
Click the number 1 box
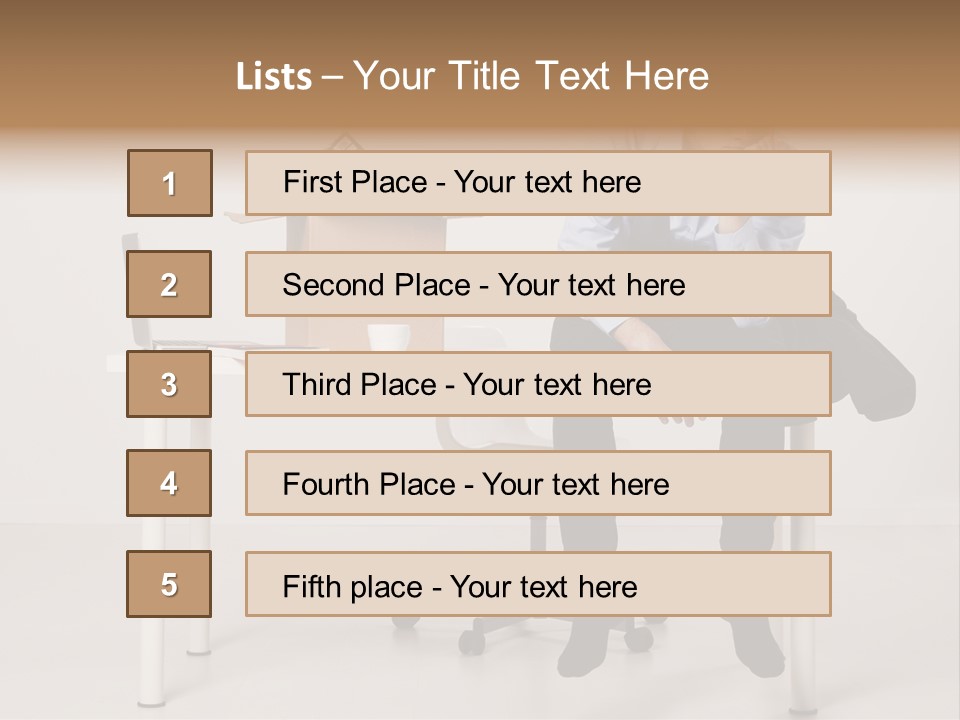point(170,183)
